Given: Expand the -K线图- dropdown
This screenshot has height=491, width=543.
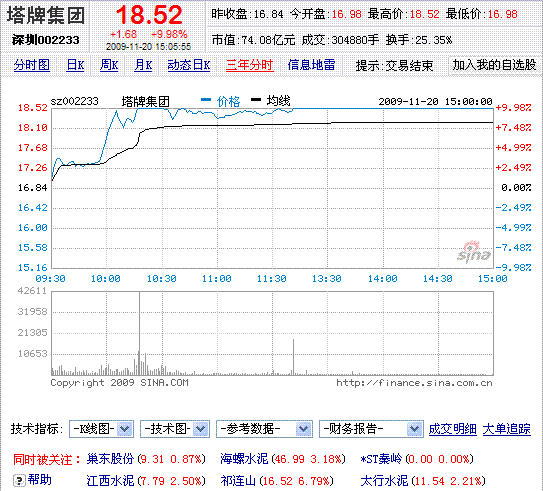Looking at the screenshot, I should point(102,429).
